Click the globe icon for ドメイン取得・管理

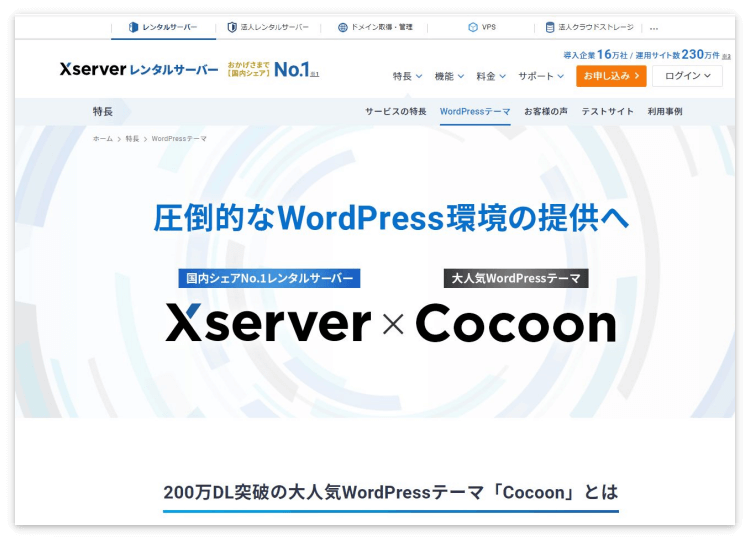pyautogui.click(x=342, y=27)
